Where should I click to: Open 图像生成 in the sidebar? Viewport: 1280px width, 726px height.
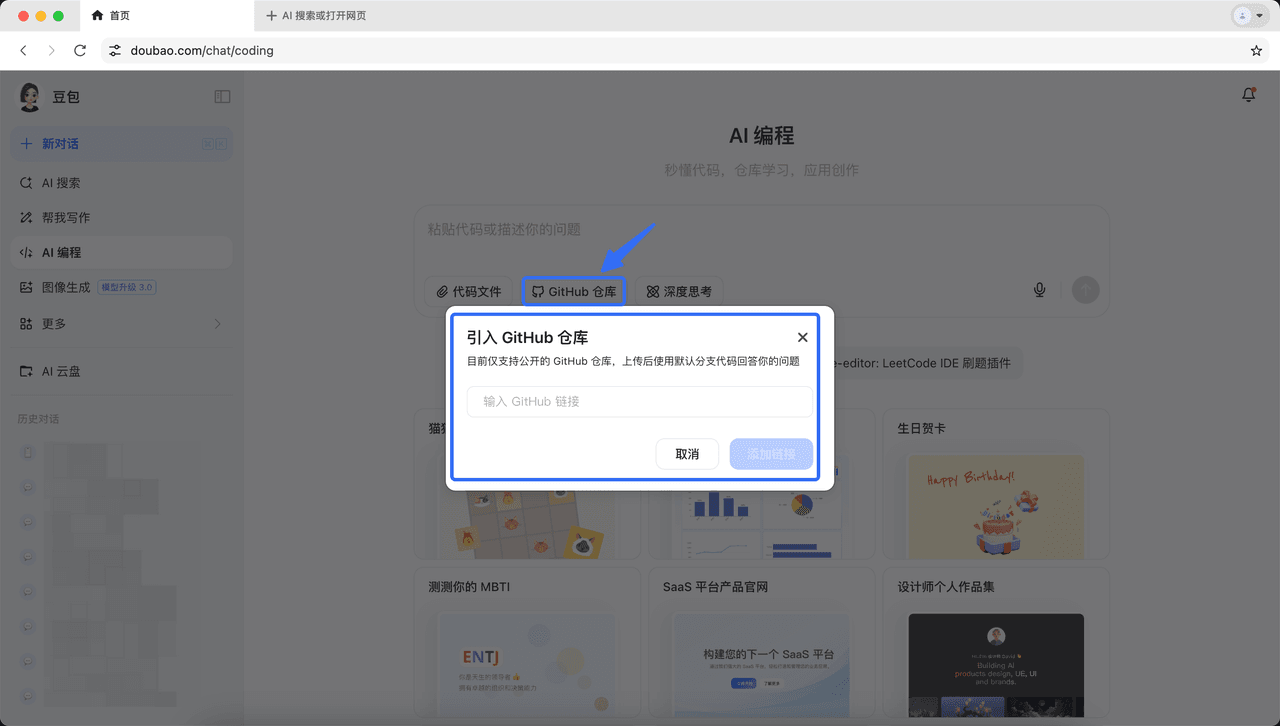pyautogui.click(x=66, y=288)
